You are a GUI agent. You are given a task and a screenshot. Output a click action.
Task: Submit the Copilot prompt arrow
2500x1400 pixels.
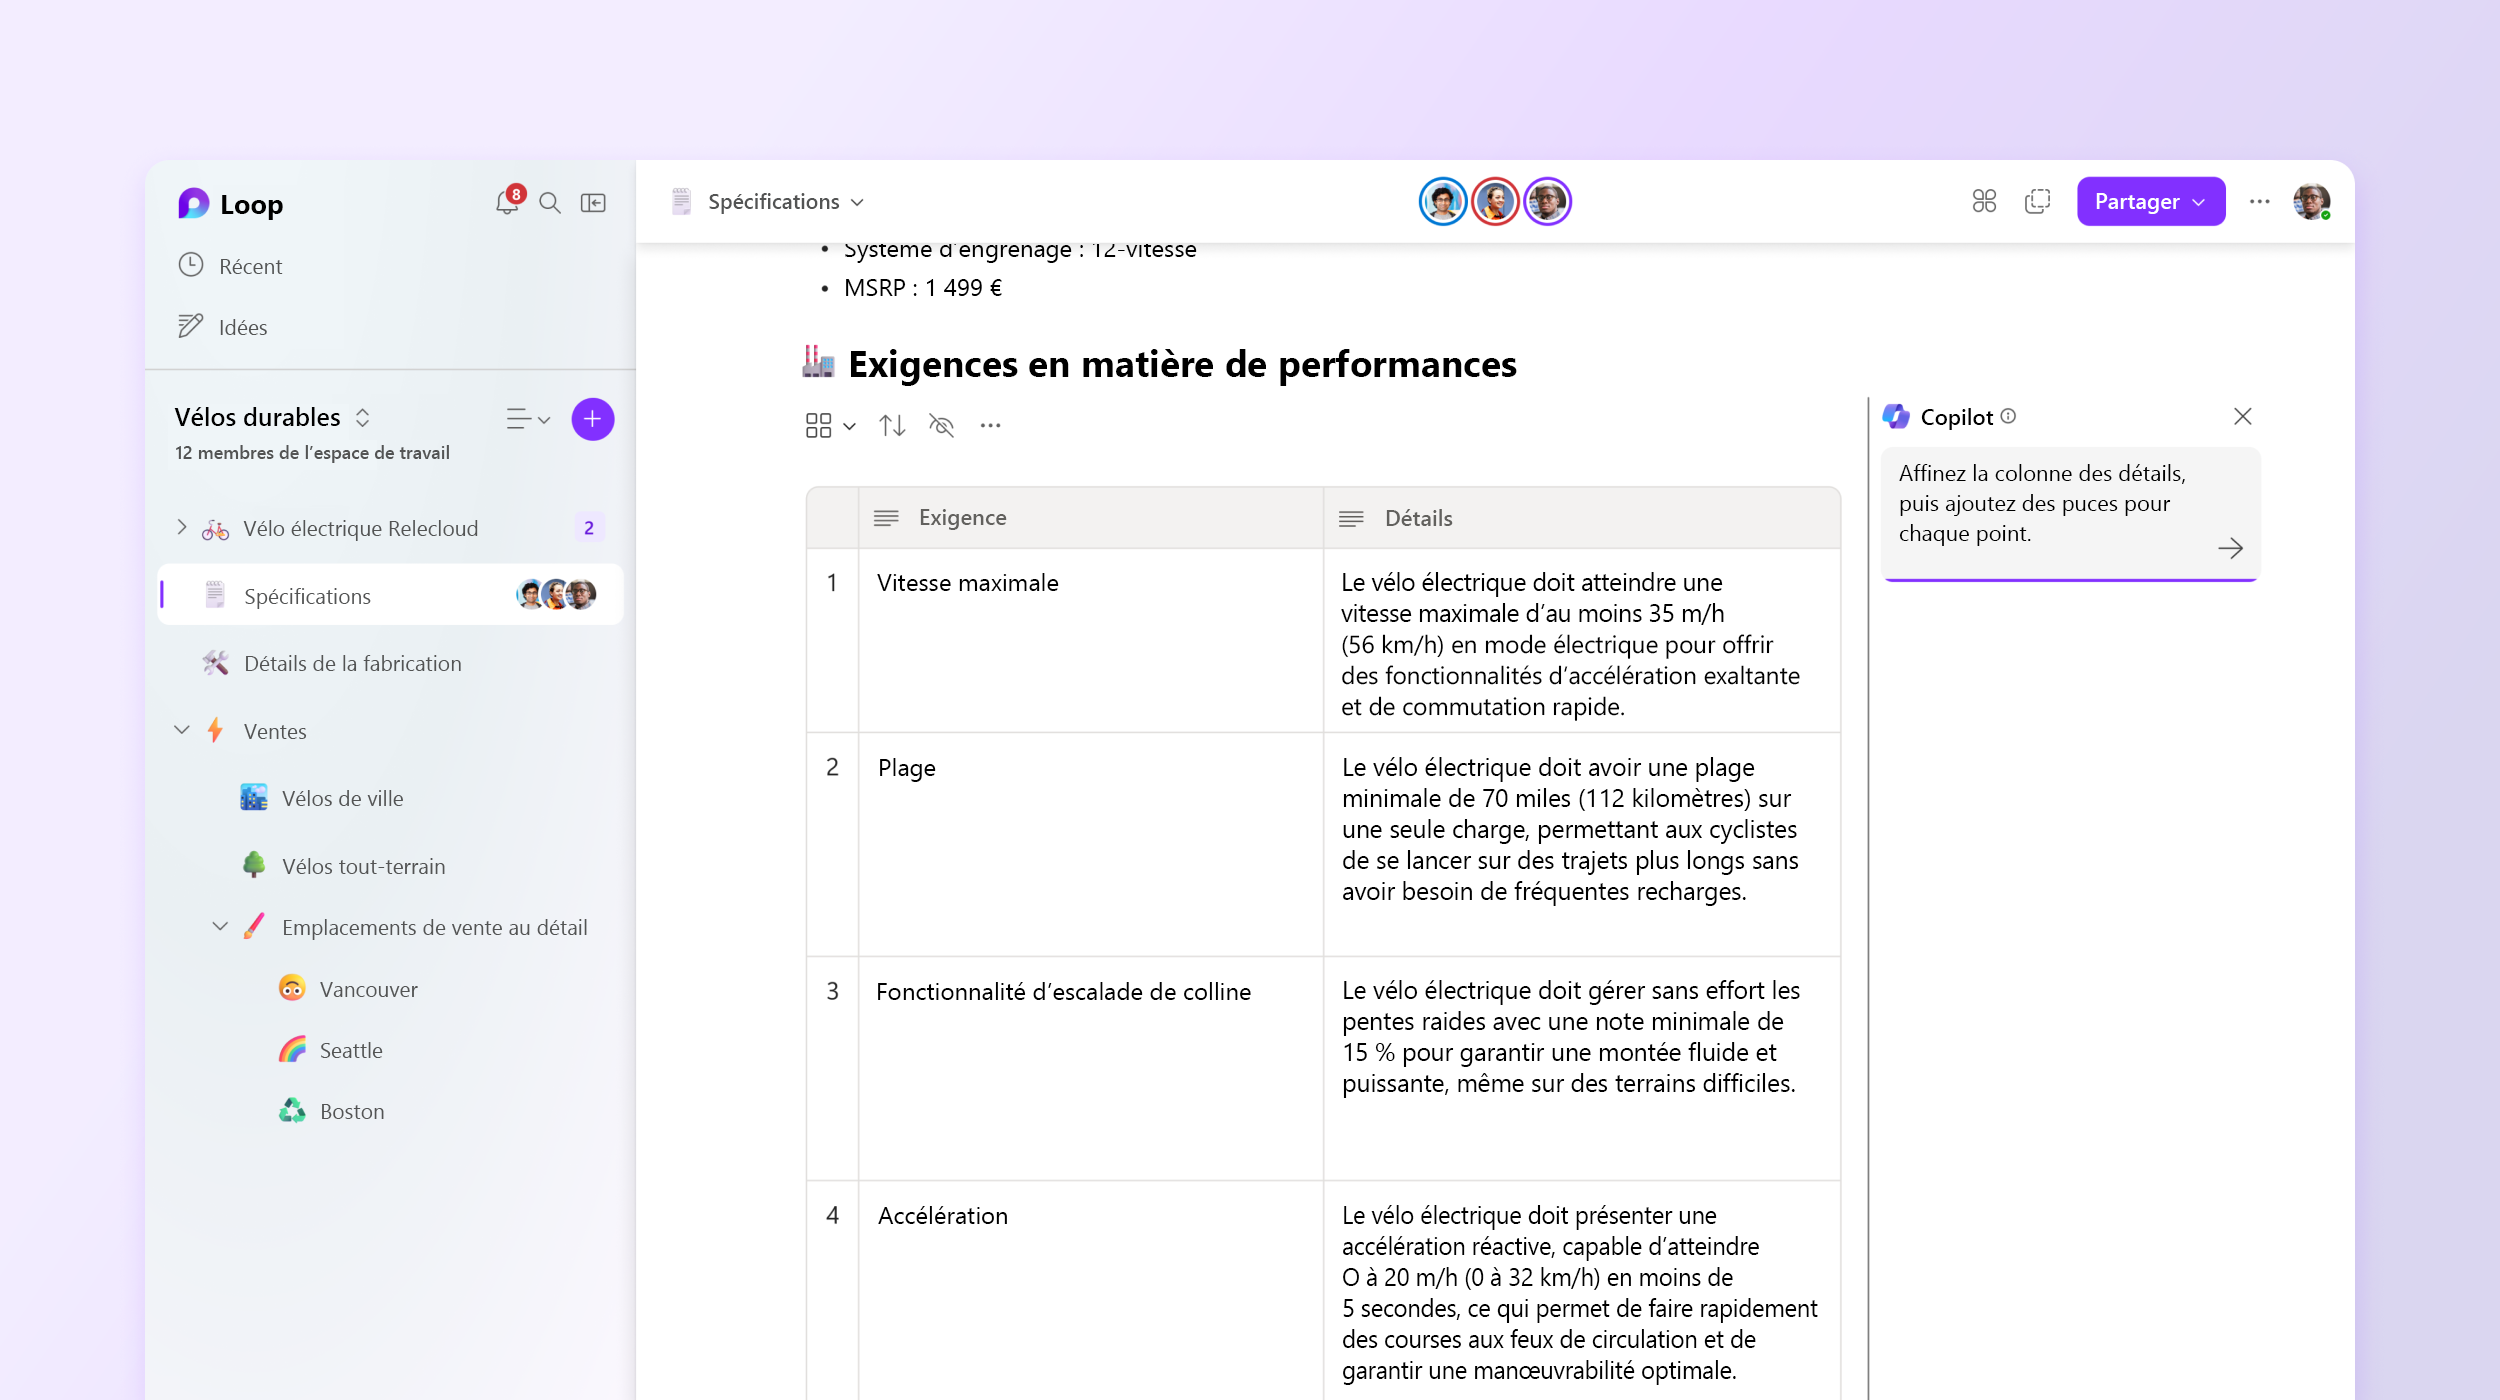coord(2230,548)
